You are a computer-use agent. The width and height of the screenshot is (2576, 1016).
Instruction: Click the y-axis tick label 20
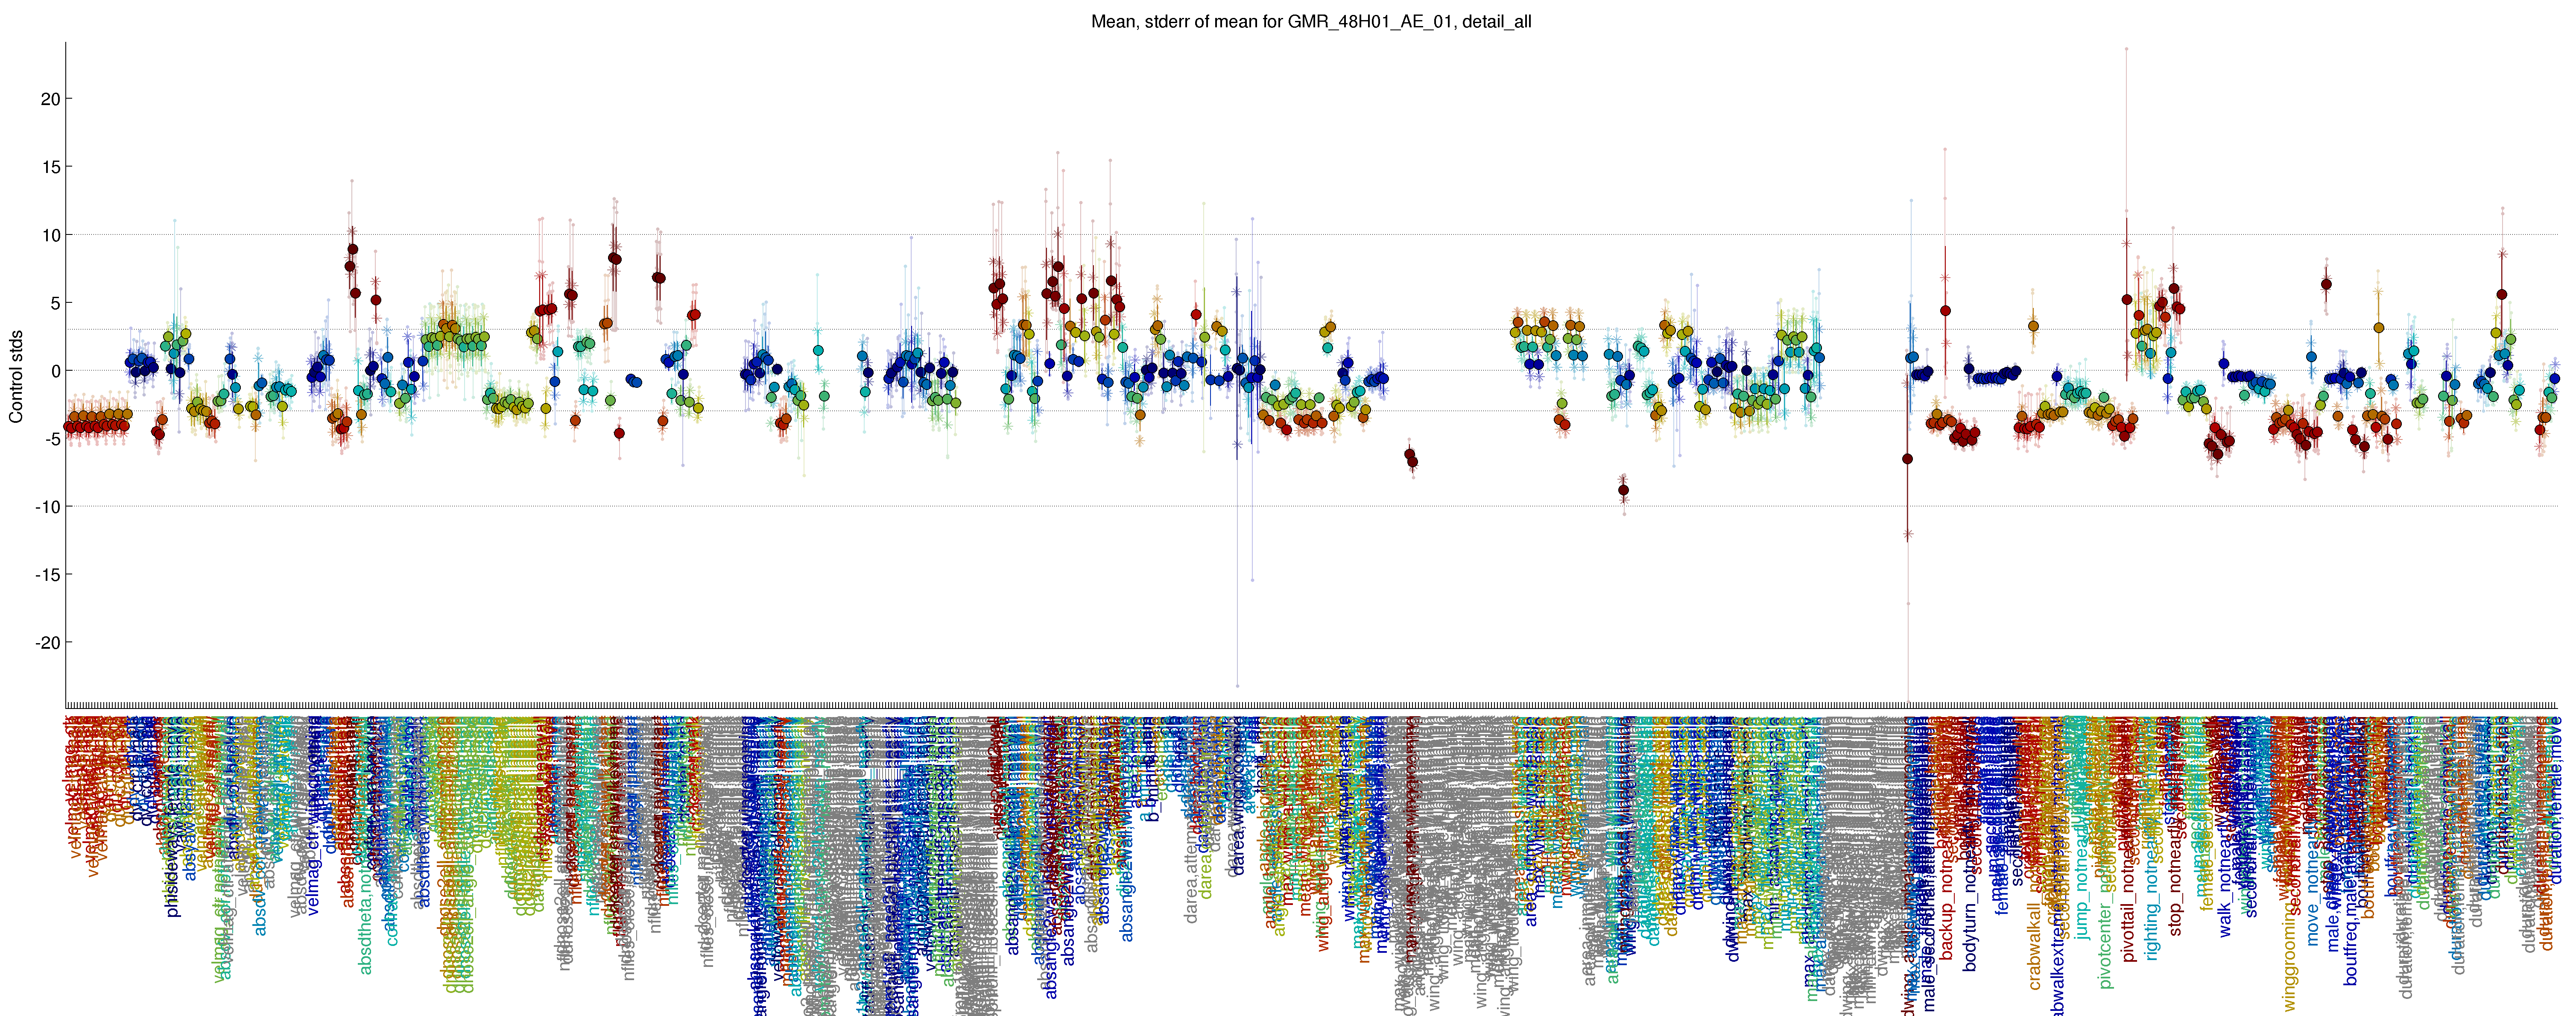click(x=50, y=99)
